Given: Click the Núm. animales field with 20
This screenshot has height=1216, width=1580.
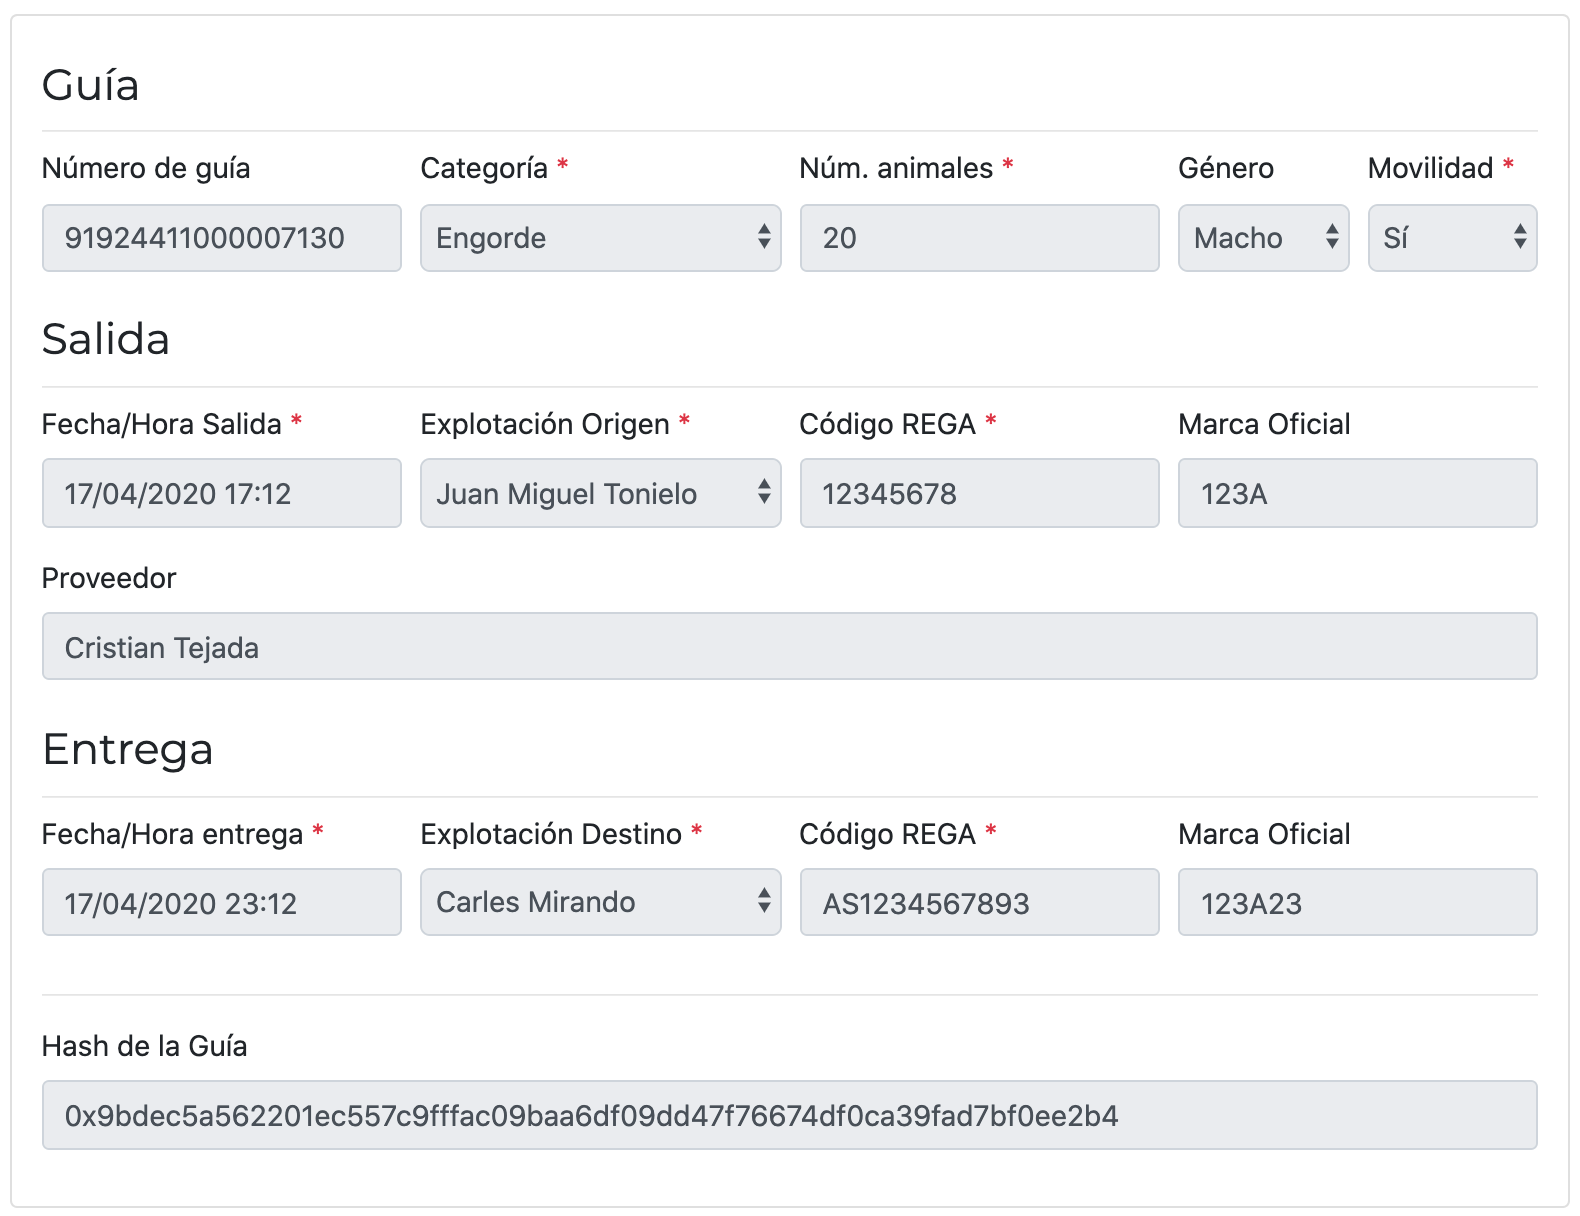Looking at the screenshot, I should coord(979,238).
